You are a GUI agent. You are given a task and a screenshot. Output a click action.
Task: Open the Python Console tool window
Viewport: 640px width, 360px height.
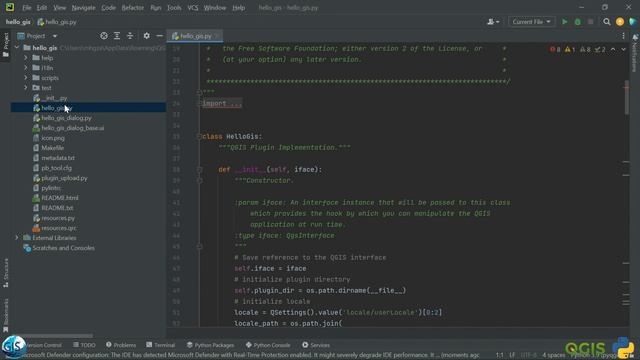click(x=268, y=345)
